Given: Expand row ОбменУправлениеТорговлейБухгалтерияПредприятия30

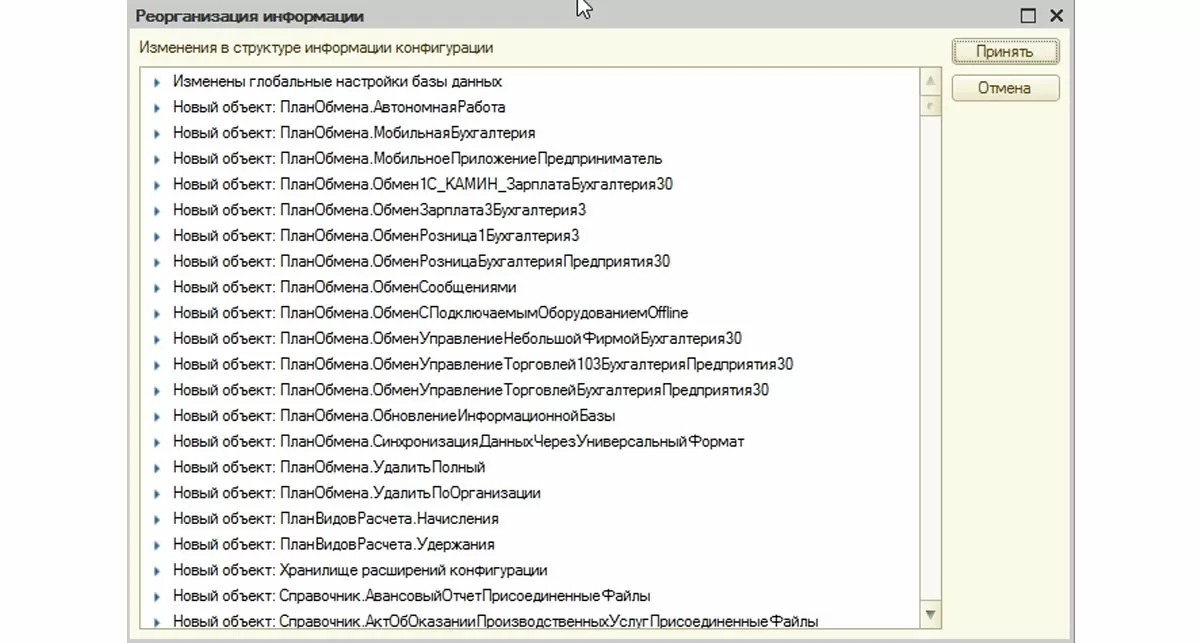Looking at the screenshot, I should click(157, 391).
